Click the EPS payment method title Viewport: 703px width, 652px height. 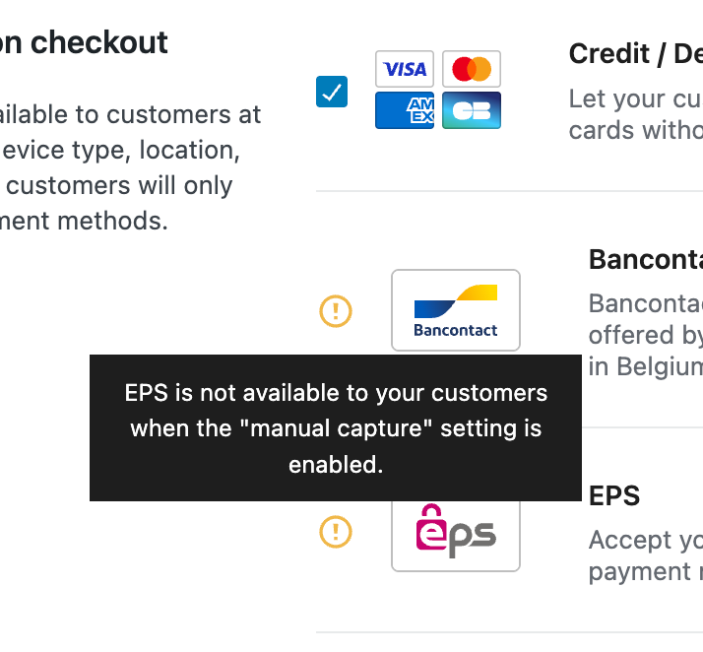[x=614, y=496]
